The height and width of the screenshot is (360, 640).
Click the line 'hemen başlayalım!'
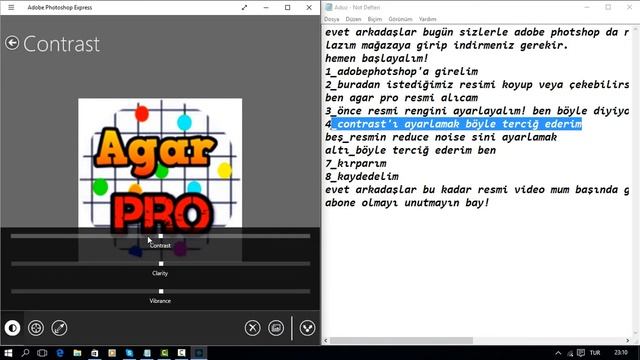click(x=376, y=58)
